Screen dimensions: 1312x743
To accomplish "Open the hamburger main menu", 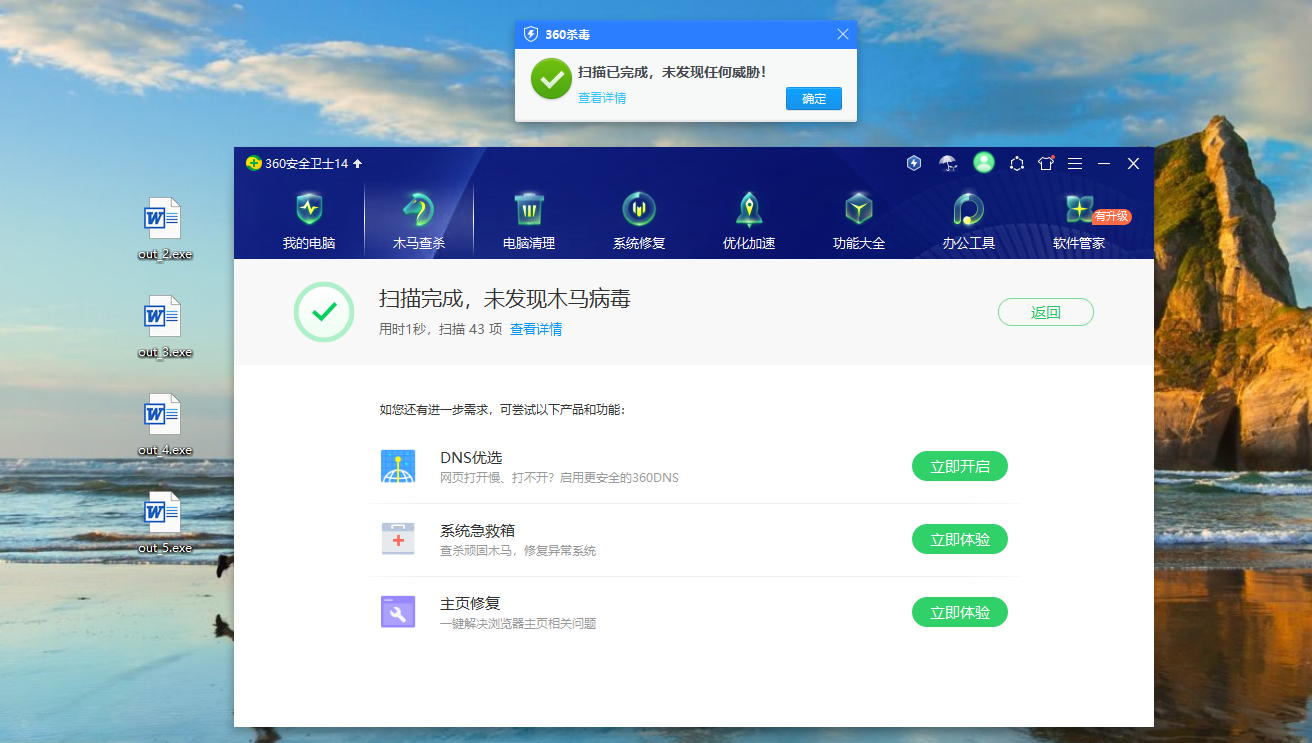I will coord(1075,163).
